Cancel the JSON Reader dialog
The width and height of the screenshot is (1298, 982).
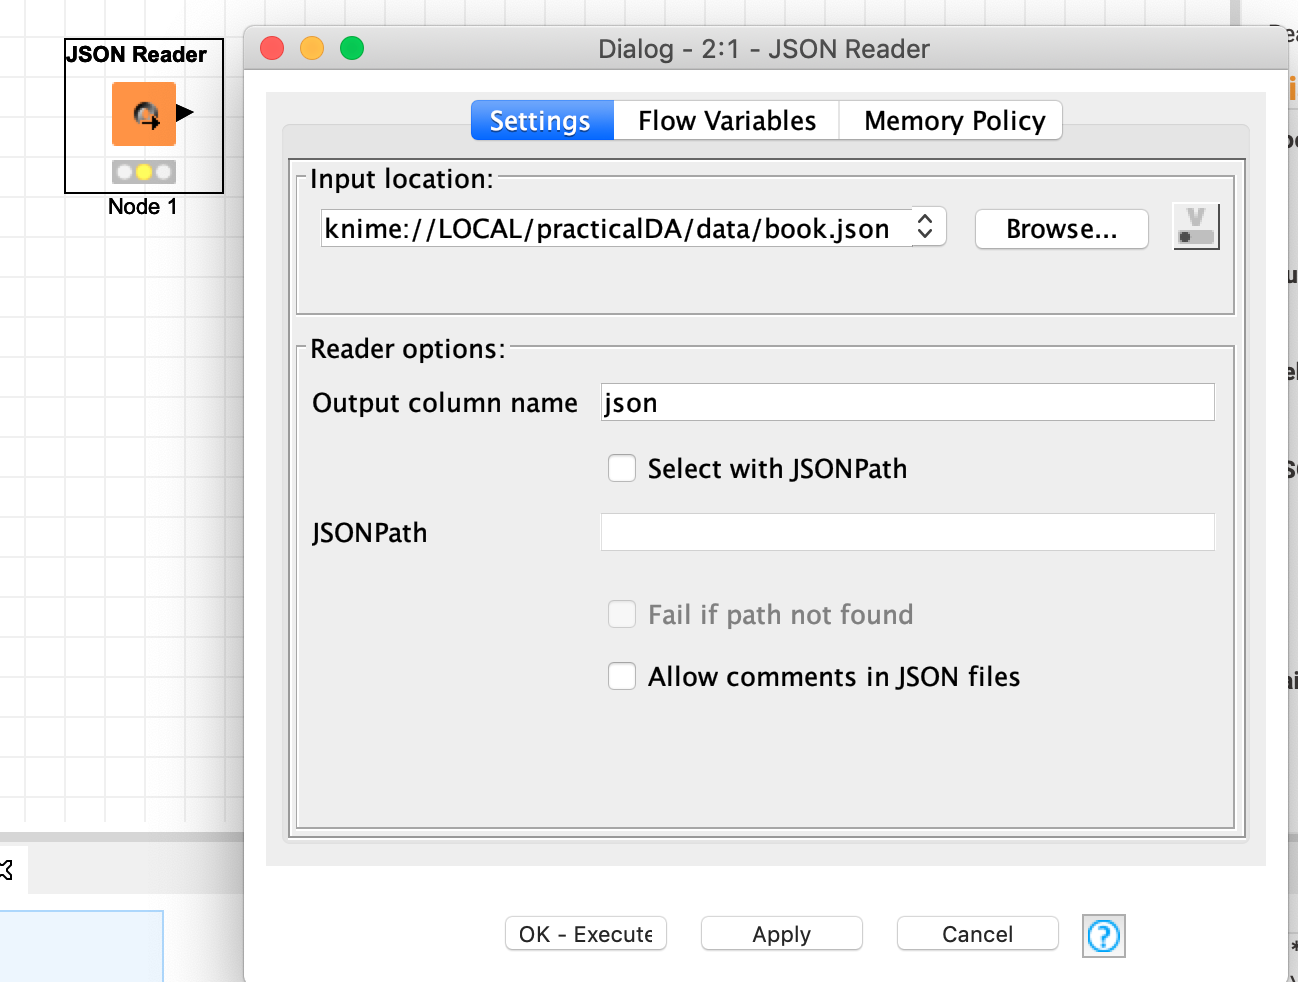(978, 934)
